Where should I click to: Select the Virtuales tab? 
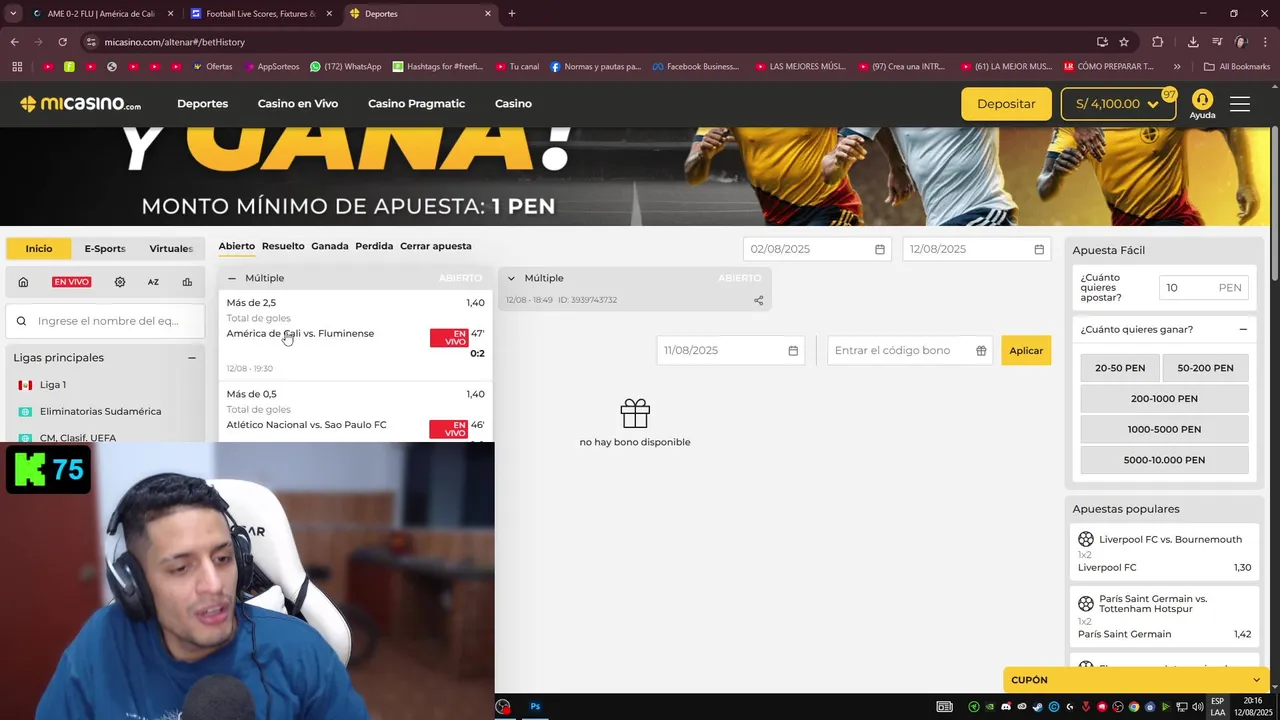pos(171,249)
